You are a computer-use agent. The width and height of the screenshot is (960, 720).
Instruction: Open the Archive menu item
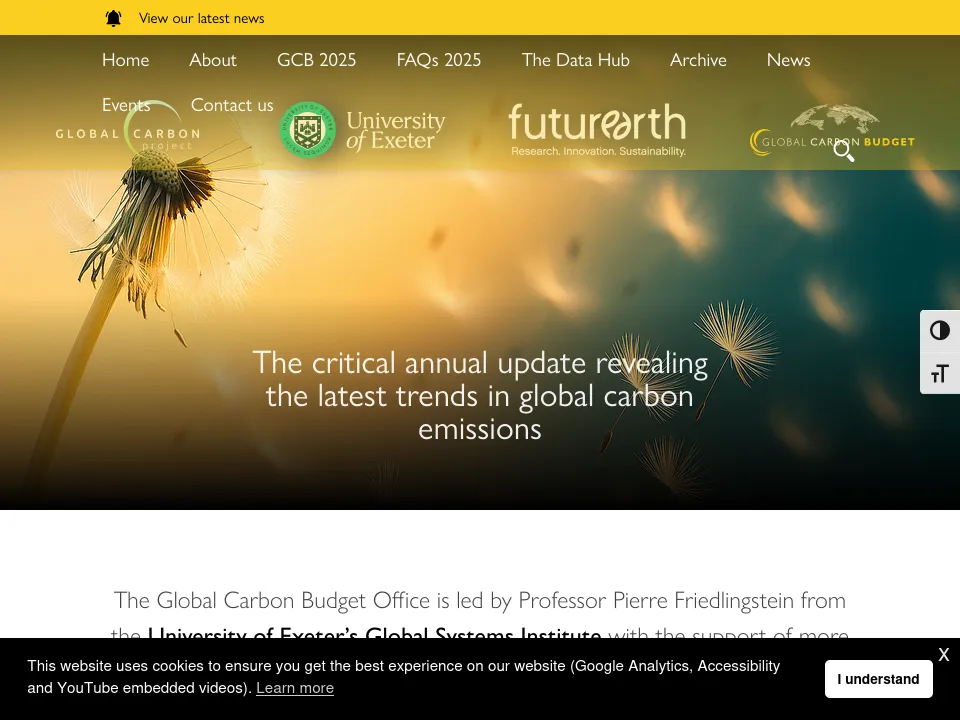tap(698, 60)
